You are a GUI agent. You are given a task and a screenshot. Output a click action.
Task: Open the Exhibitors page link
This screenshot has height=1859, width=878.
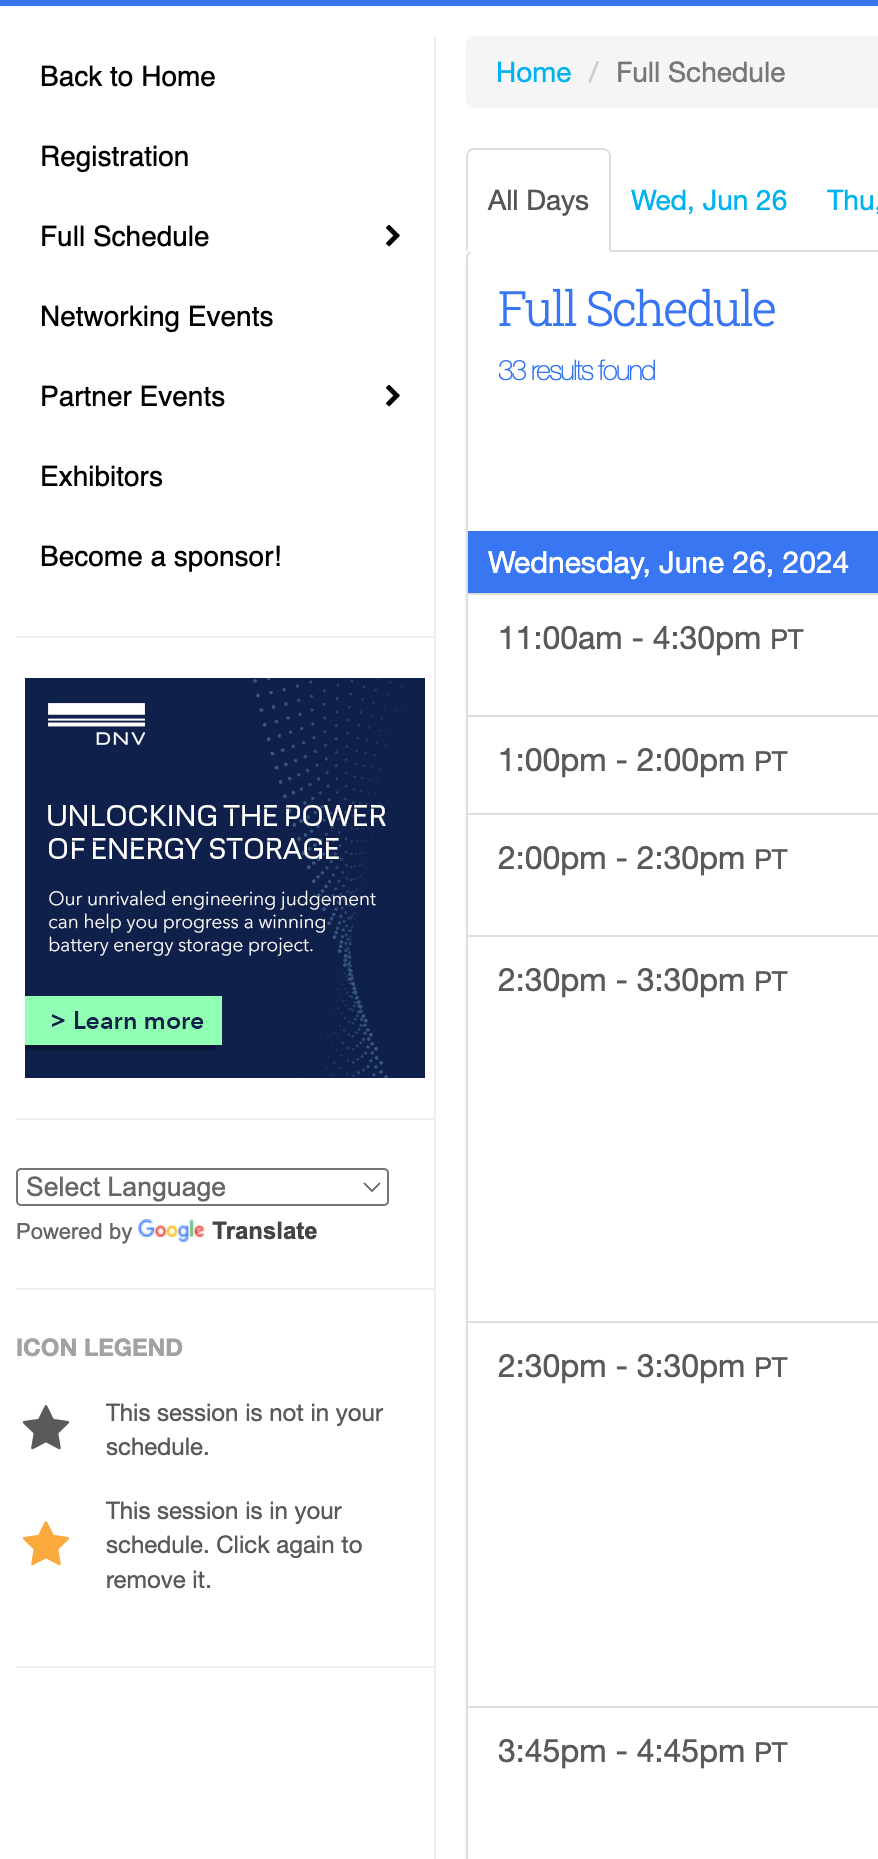click(102, 477)
